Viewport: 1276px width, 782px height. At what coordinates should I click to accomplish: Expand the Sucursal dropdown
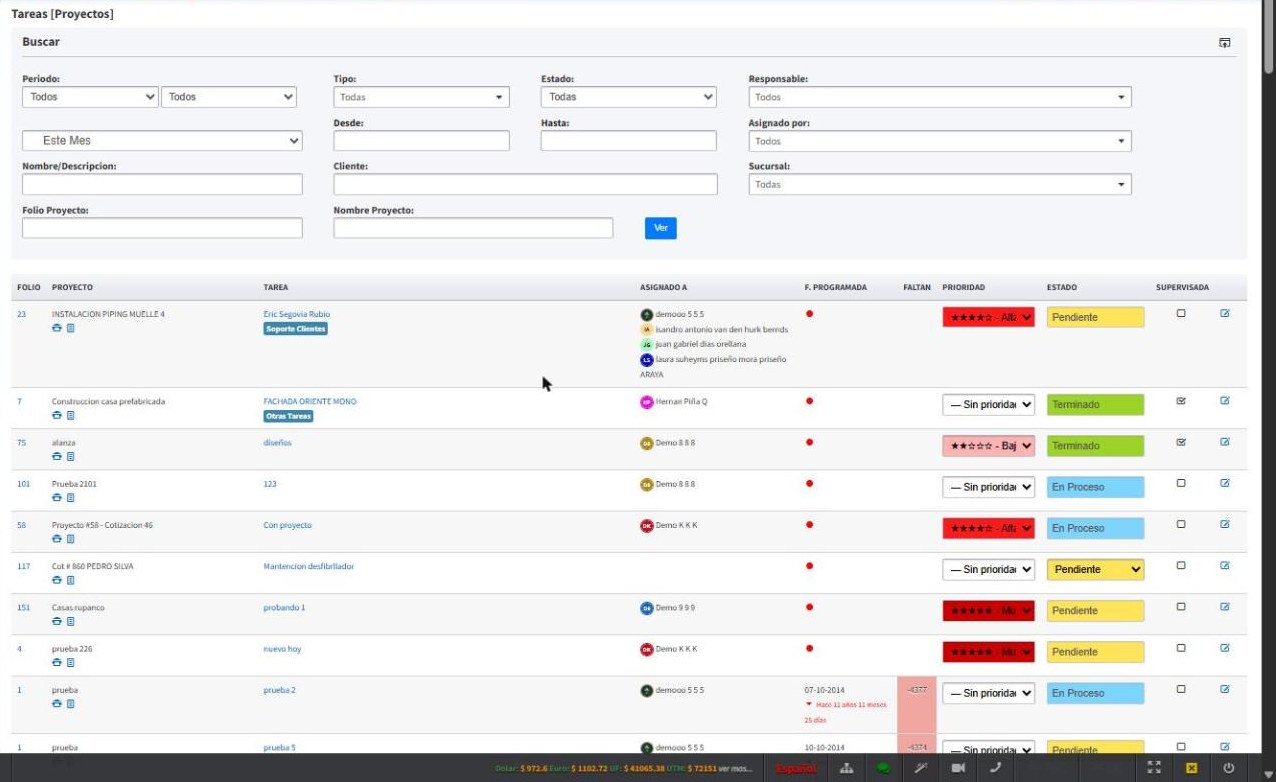pos(940,184)
